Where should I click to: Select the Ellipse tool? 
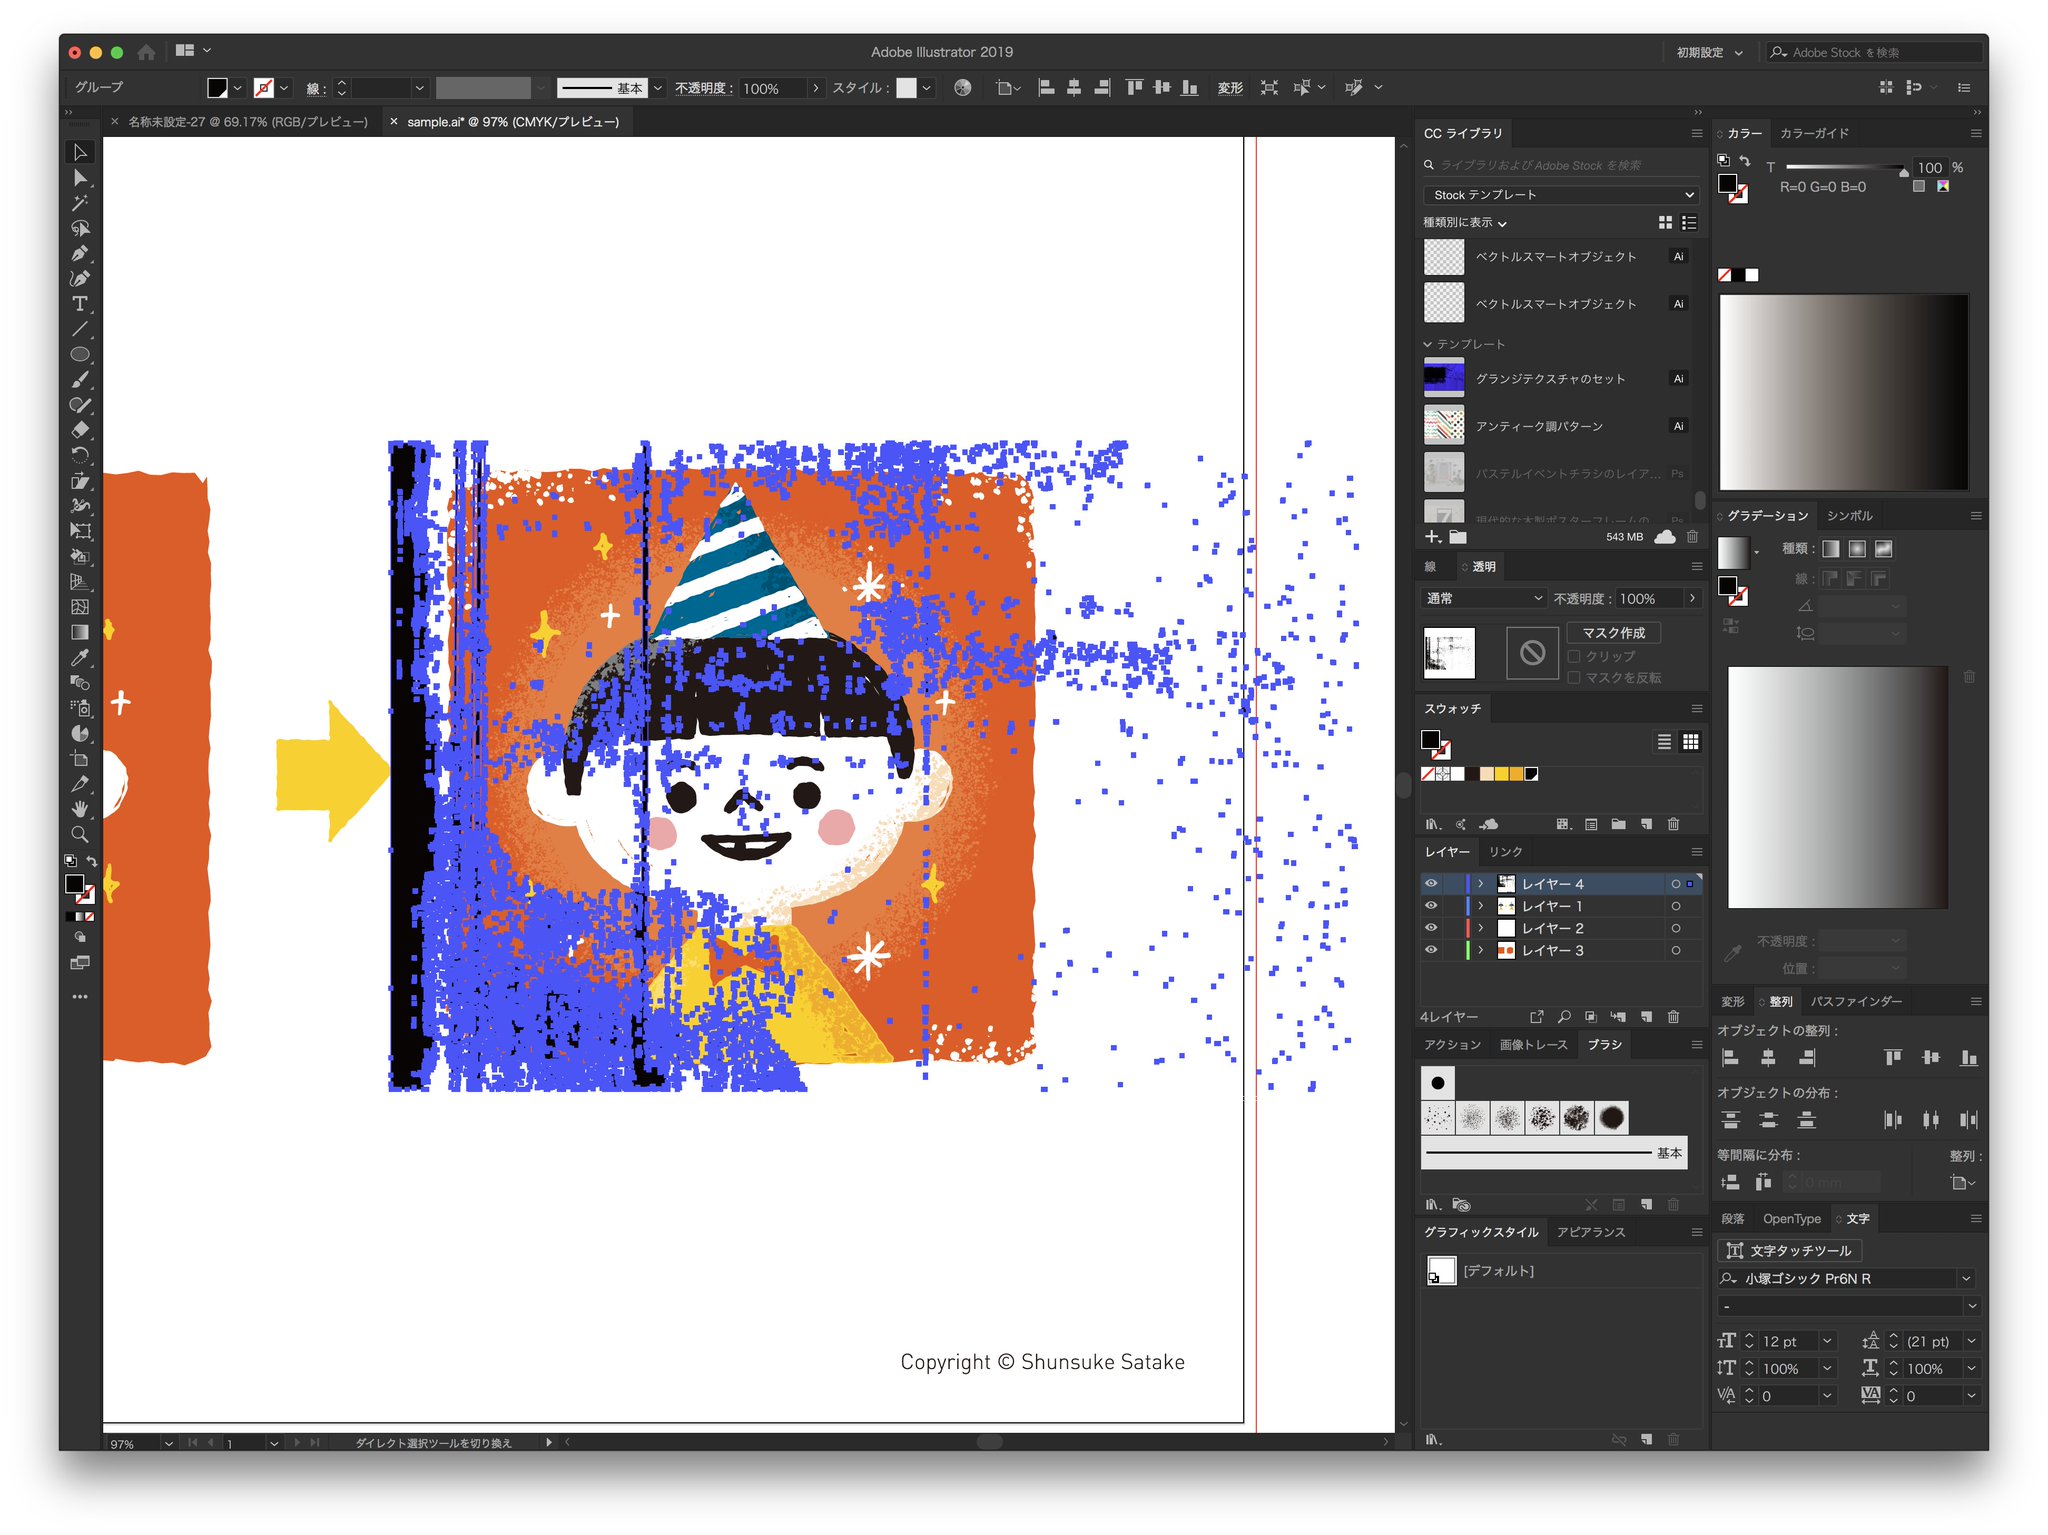click(x=80, y=354)
